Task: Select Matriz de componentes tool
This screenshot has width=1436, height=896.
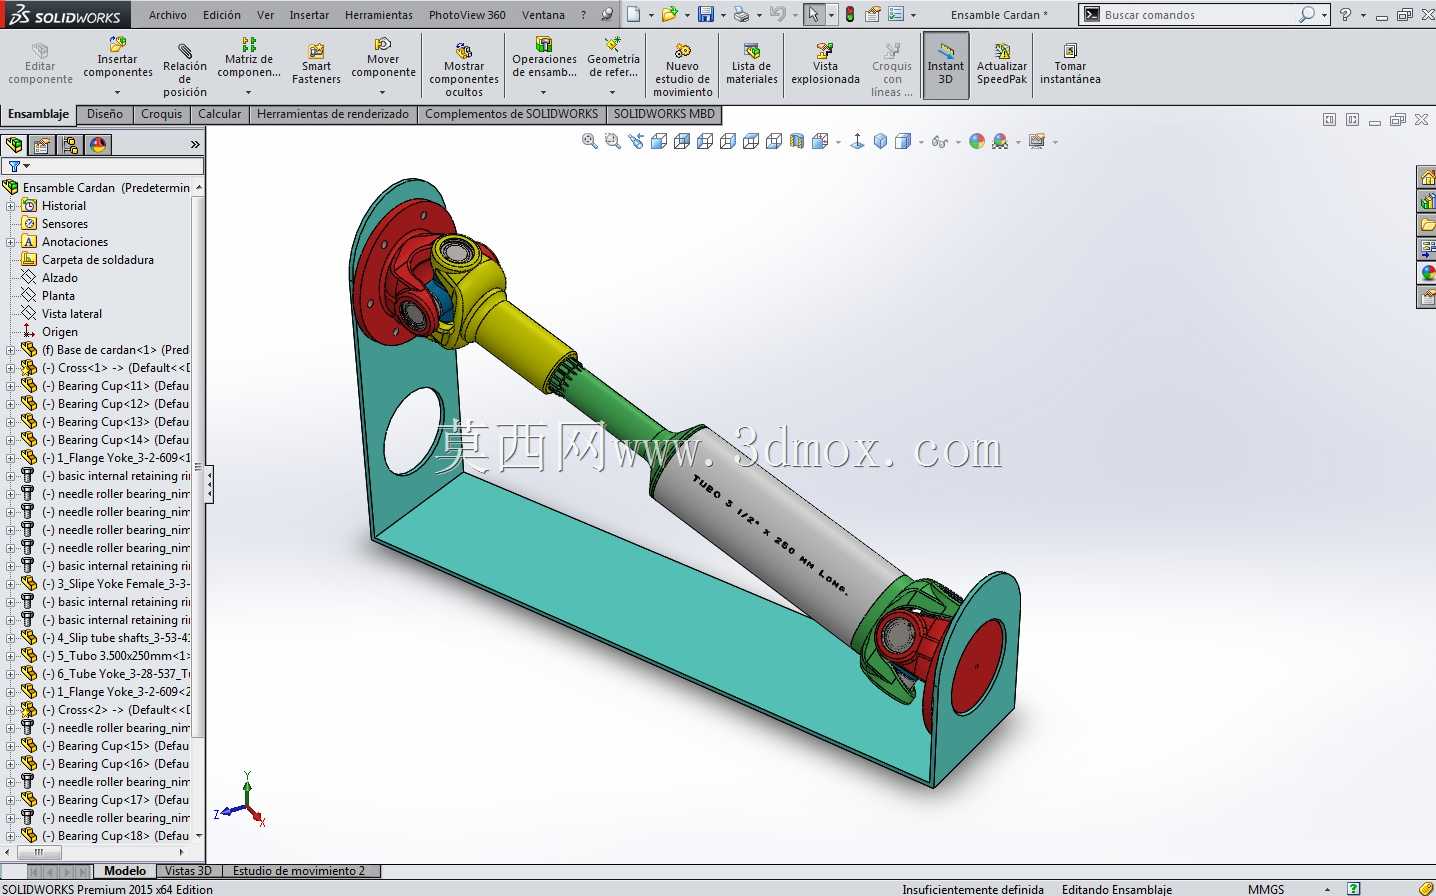Action: 249,58
